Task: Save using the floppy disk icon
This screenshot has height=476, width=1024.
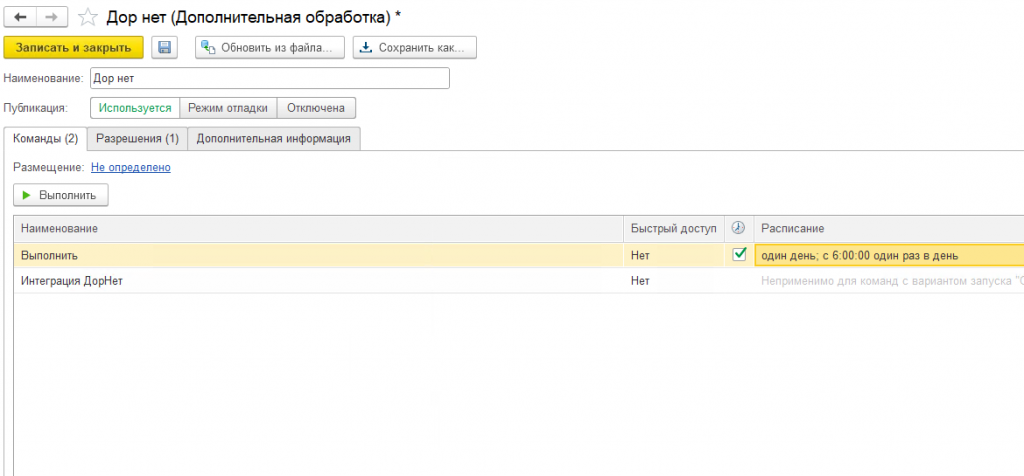Action: click(165, 48)
